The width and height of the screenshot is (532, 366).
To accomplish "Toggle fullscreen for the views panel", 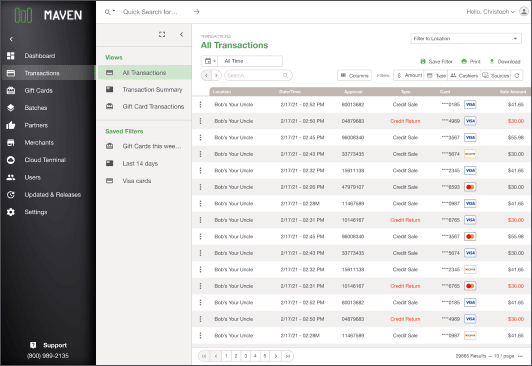I will pyautogui.click(x=162, y=34).
